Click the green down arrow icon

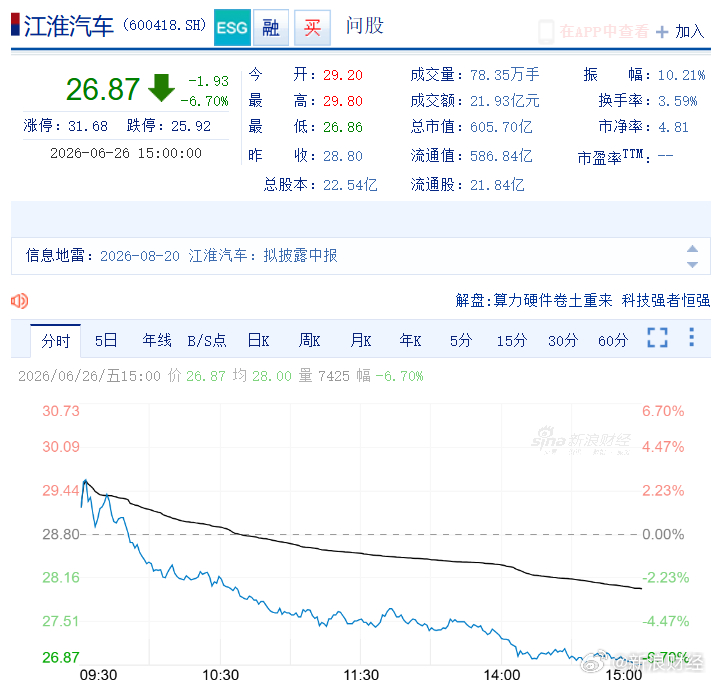point(161,88)
